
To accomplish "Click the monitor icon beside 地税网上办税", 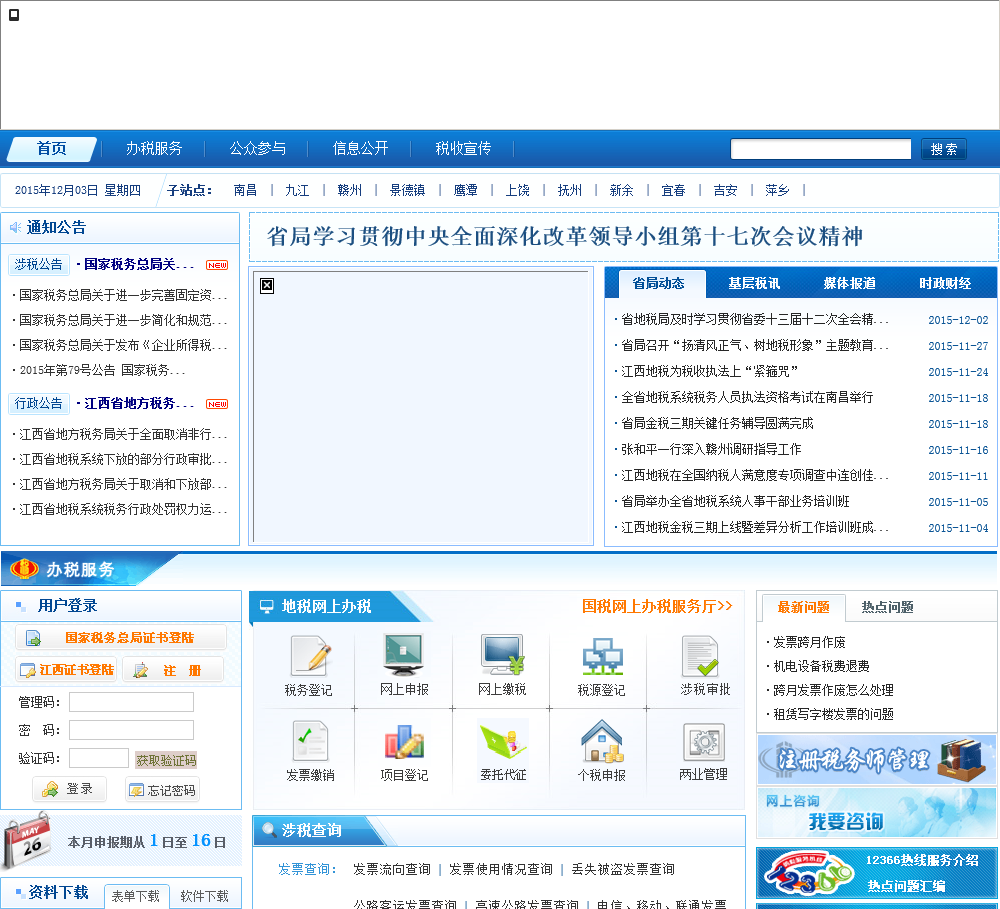I will pos(267,607).
